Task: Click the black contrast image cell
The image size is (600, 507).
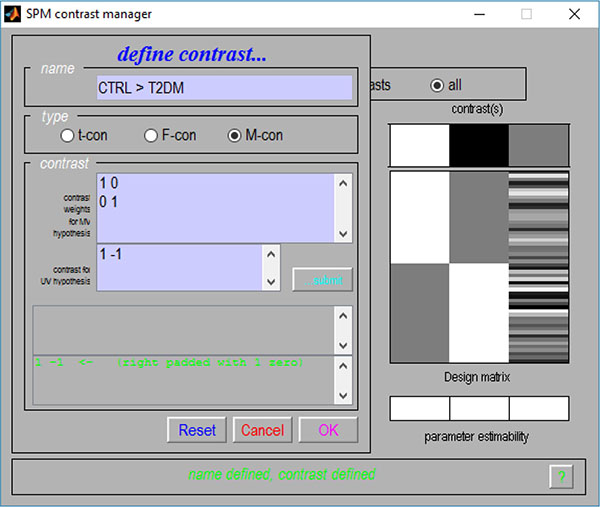Action: coord(479,145)
